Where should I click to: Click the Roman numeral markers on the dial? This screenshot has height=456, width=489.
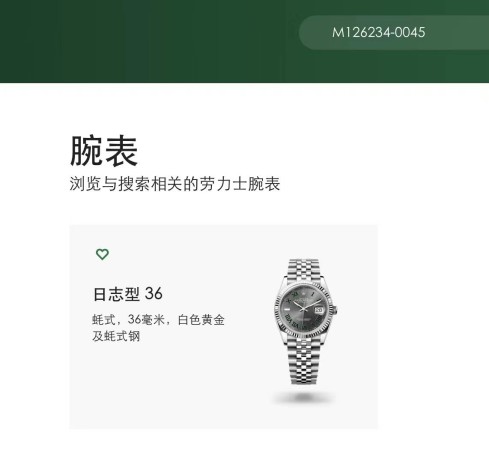click(x=293, y=323)
